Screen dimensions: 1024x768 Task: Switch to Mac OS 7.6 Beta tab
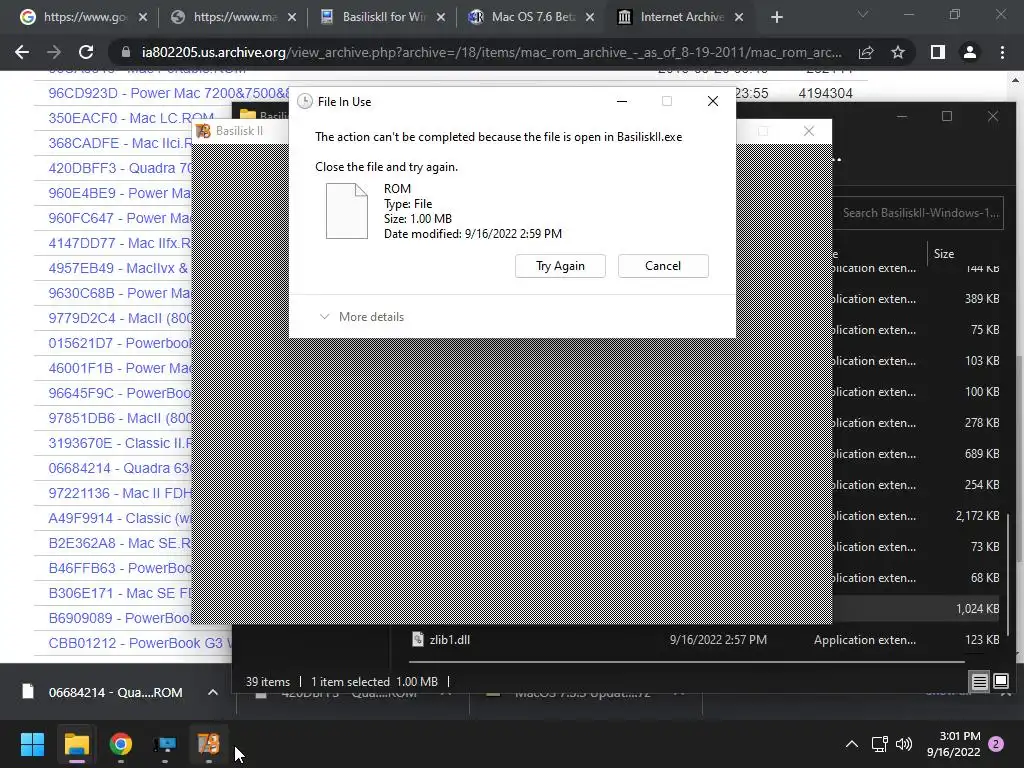(530, 17)
